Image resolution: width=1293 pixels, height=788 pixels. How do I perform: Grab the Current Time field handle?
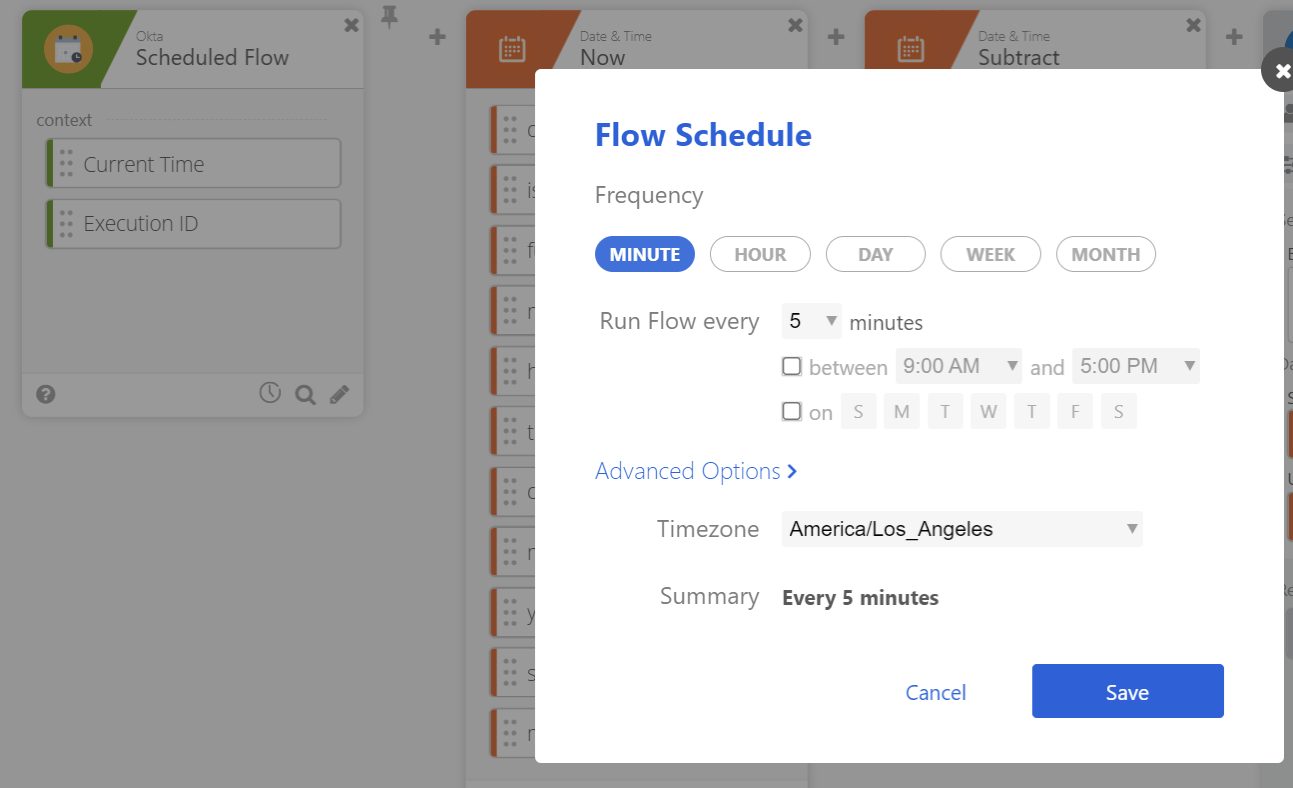pyautogui.click(x=66, y=164)
